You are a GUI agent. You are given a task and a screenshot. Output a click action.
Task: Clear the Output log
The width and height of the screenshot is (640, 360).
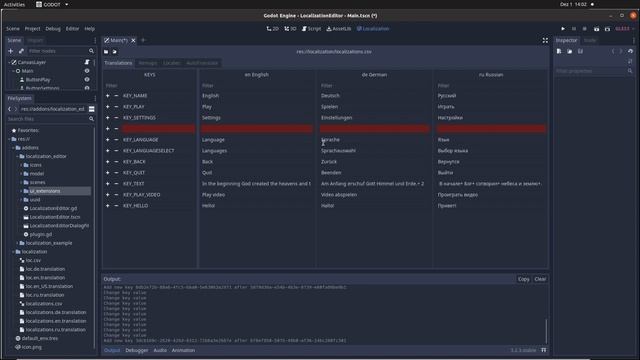tap(540, 279)
